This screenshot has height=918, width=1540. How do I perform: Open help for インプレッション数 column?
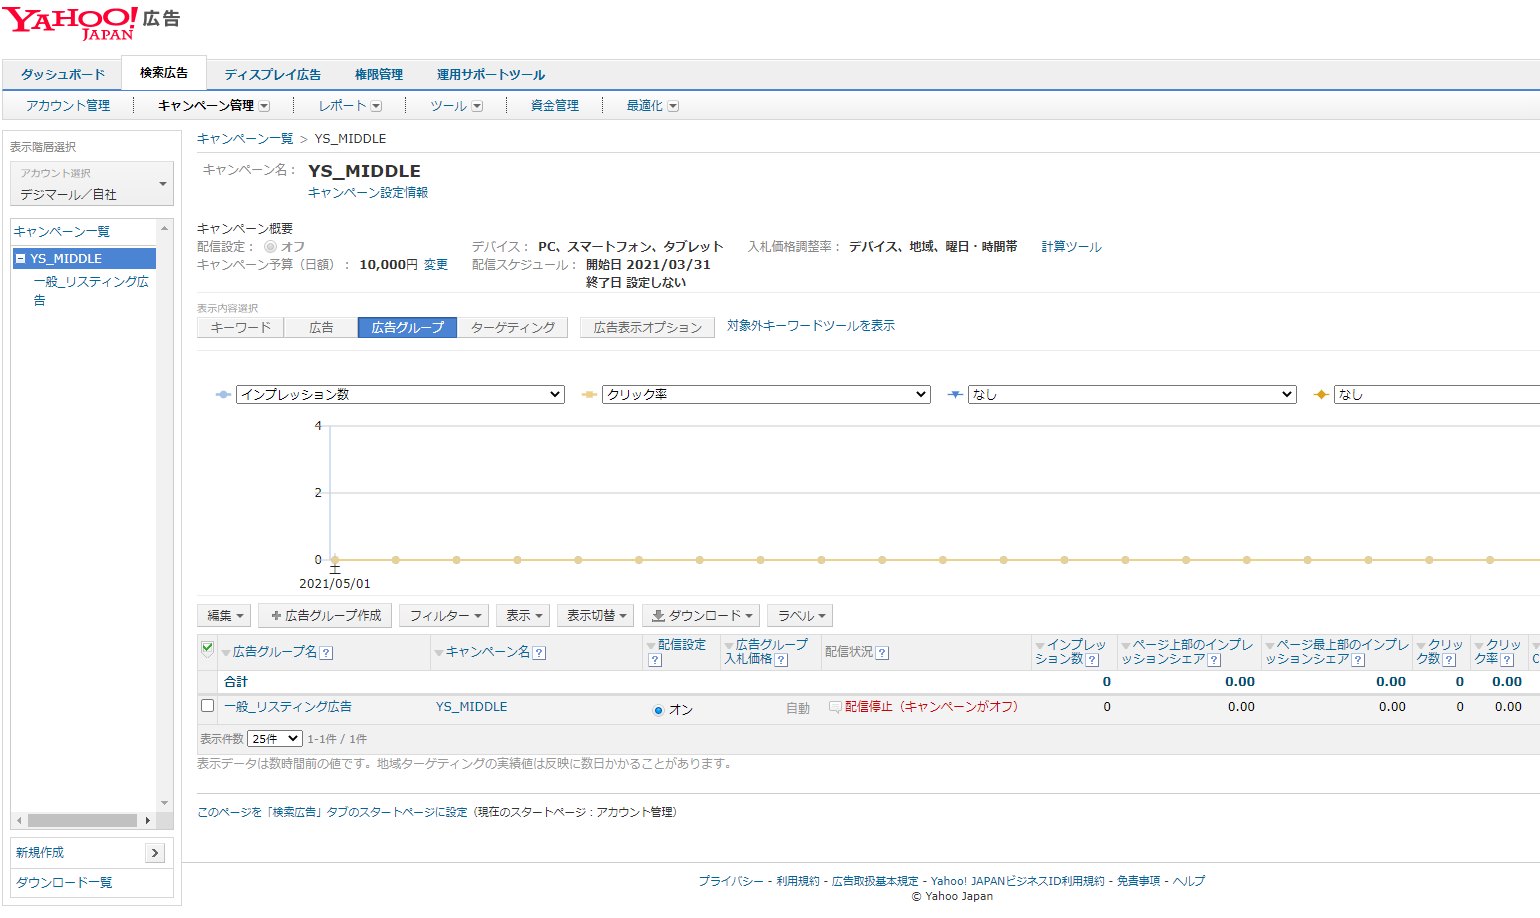click(1092, 660)
